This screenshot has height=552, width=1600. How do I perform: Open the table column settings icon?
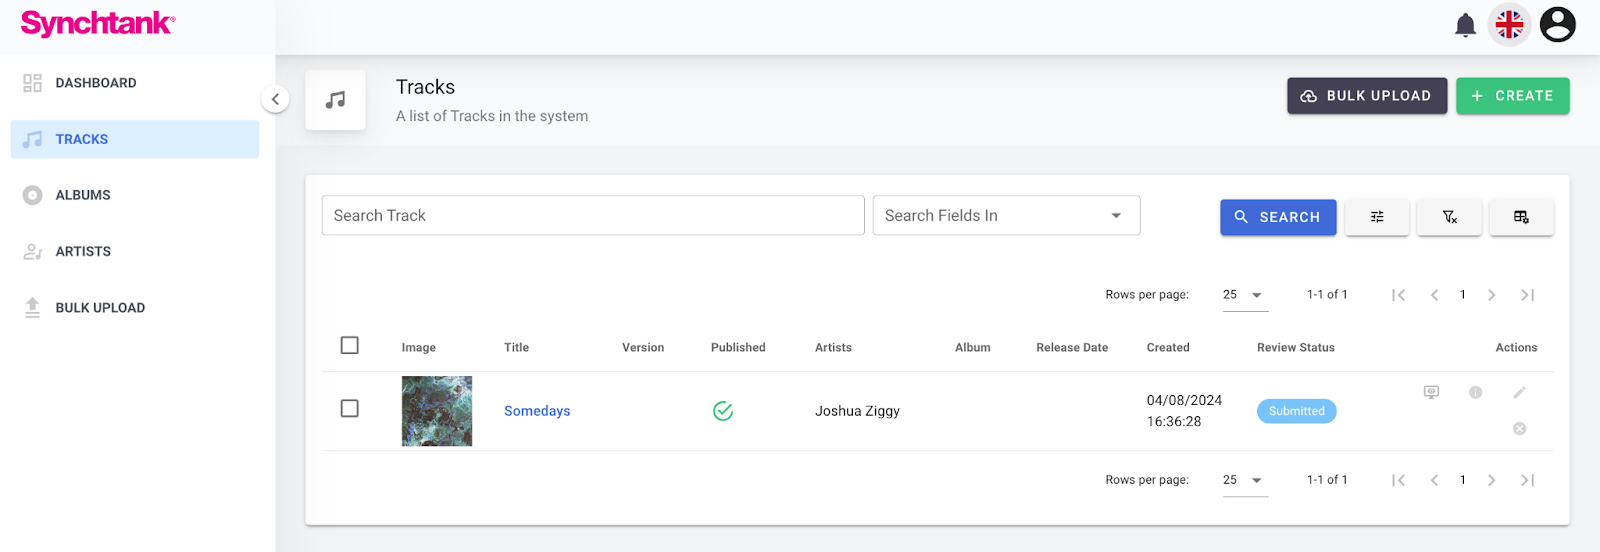1521,217
